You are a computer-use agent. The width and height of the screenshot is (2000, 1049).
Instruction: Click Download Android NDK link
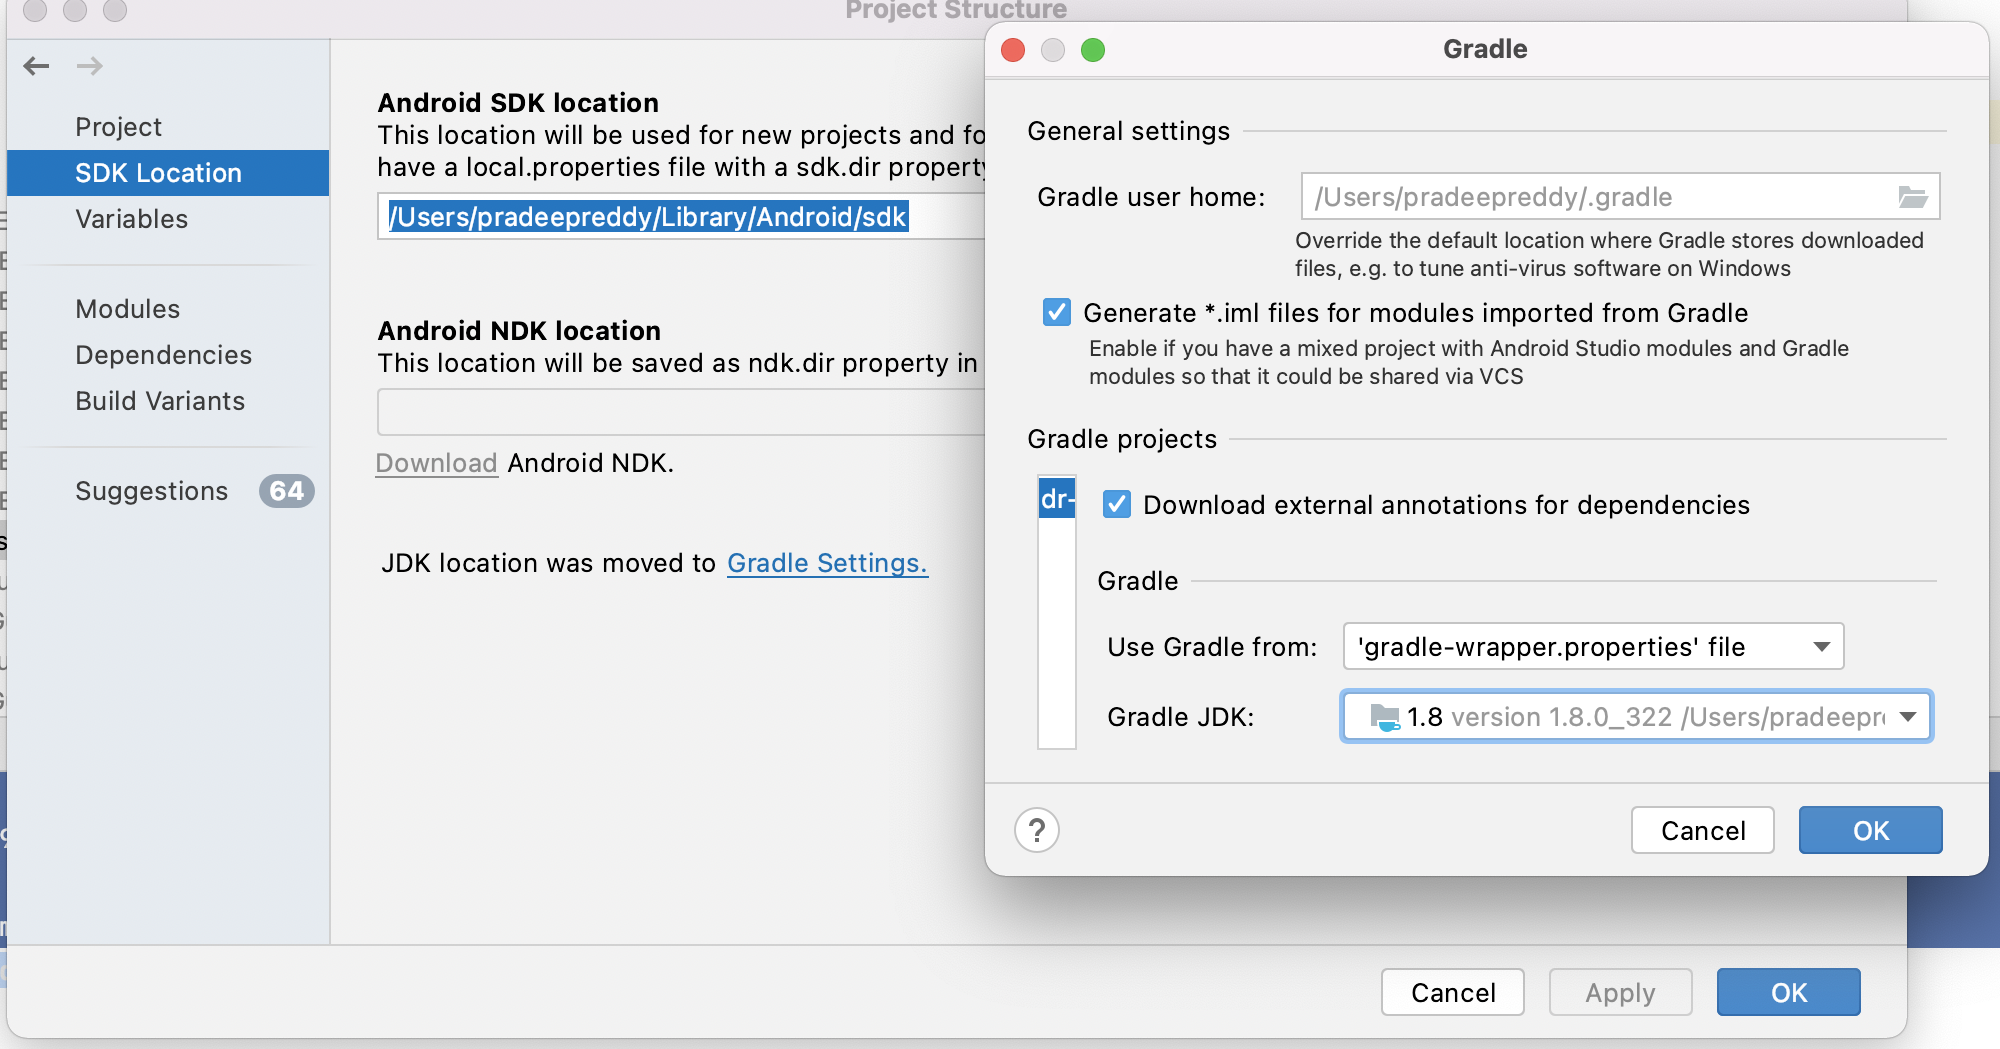(x=436, y=463)
